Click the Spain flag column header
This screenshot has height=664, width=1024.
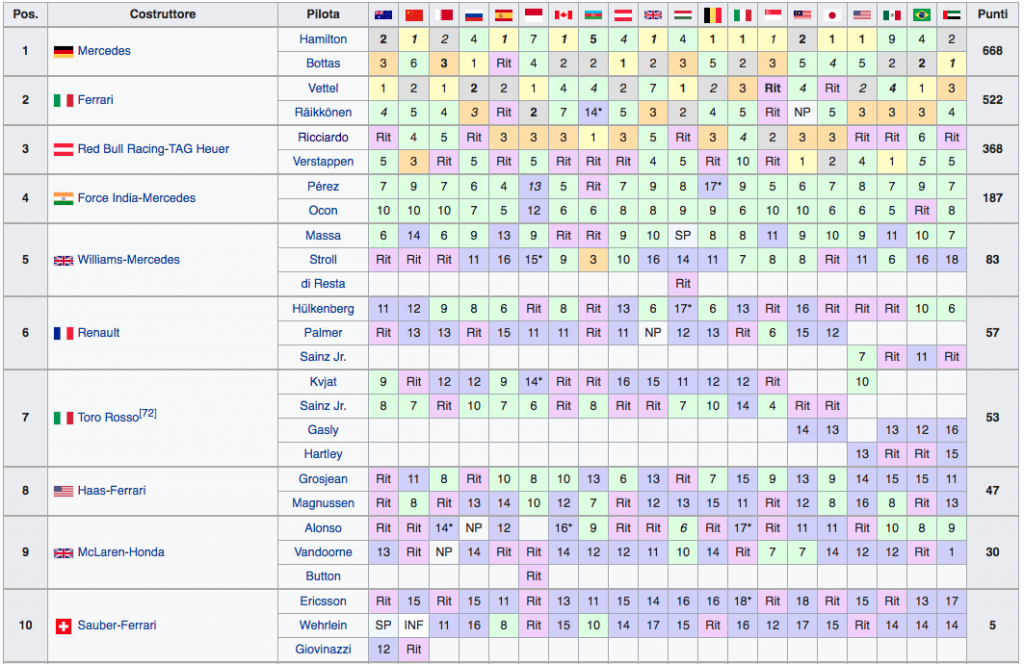coord(504,14)
